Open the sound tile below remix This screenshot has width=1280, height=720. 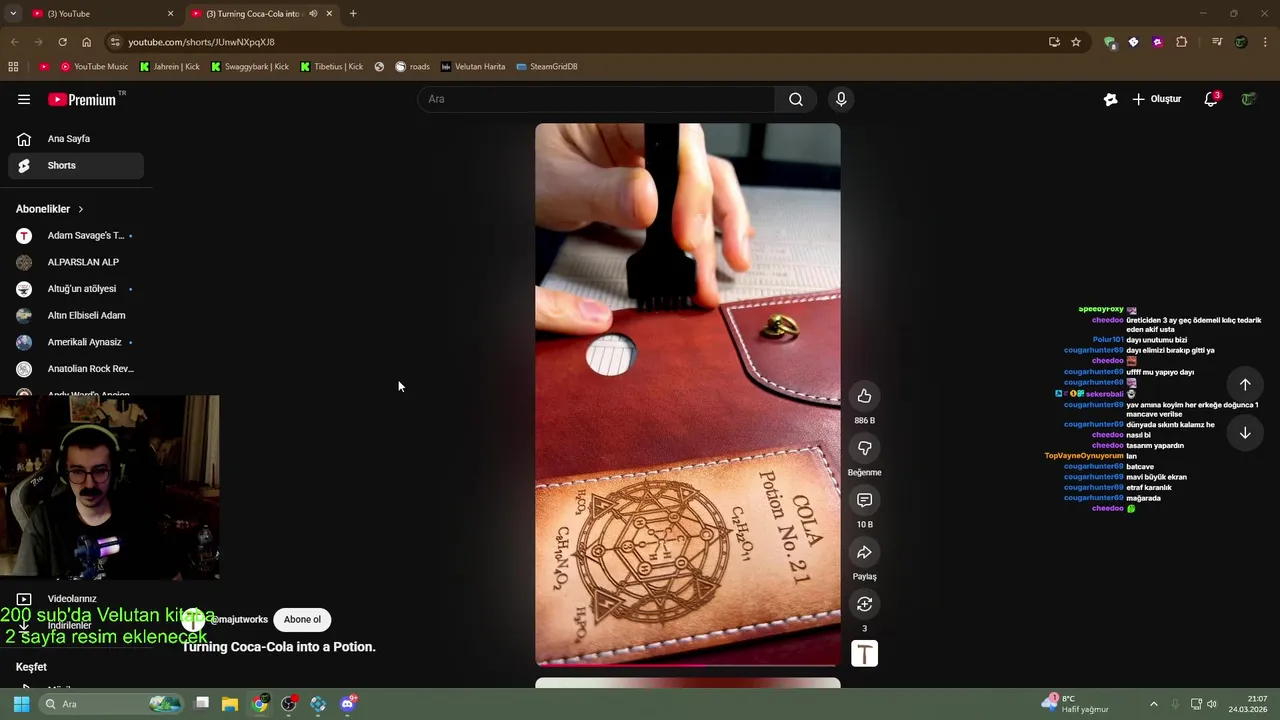(x=865, y=654)
